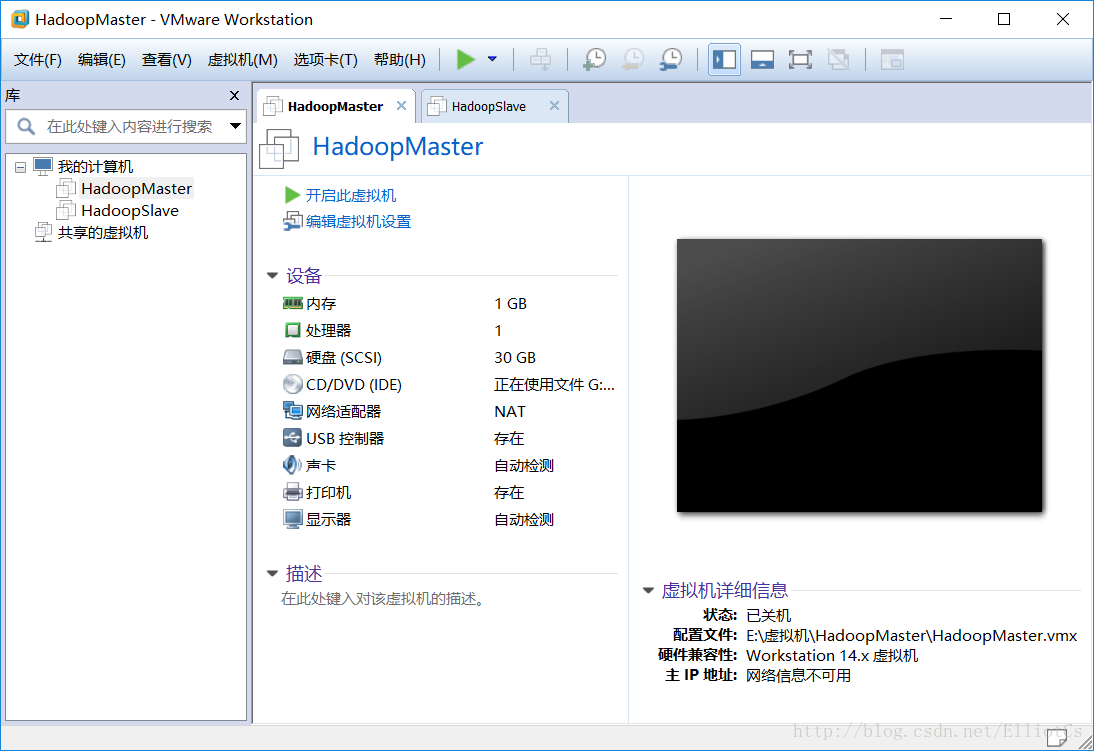Viewport: 1094px width, 751px height.
Task: Collapse the 我的计算机 tree node
Action: coord(20,167)
